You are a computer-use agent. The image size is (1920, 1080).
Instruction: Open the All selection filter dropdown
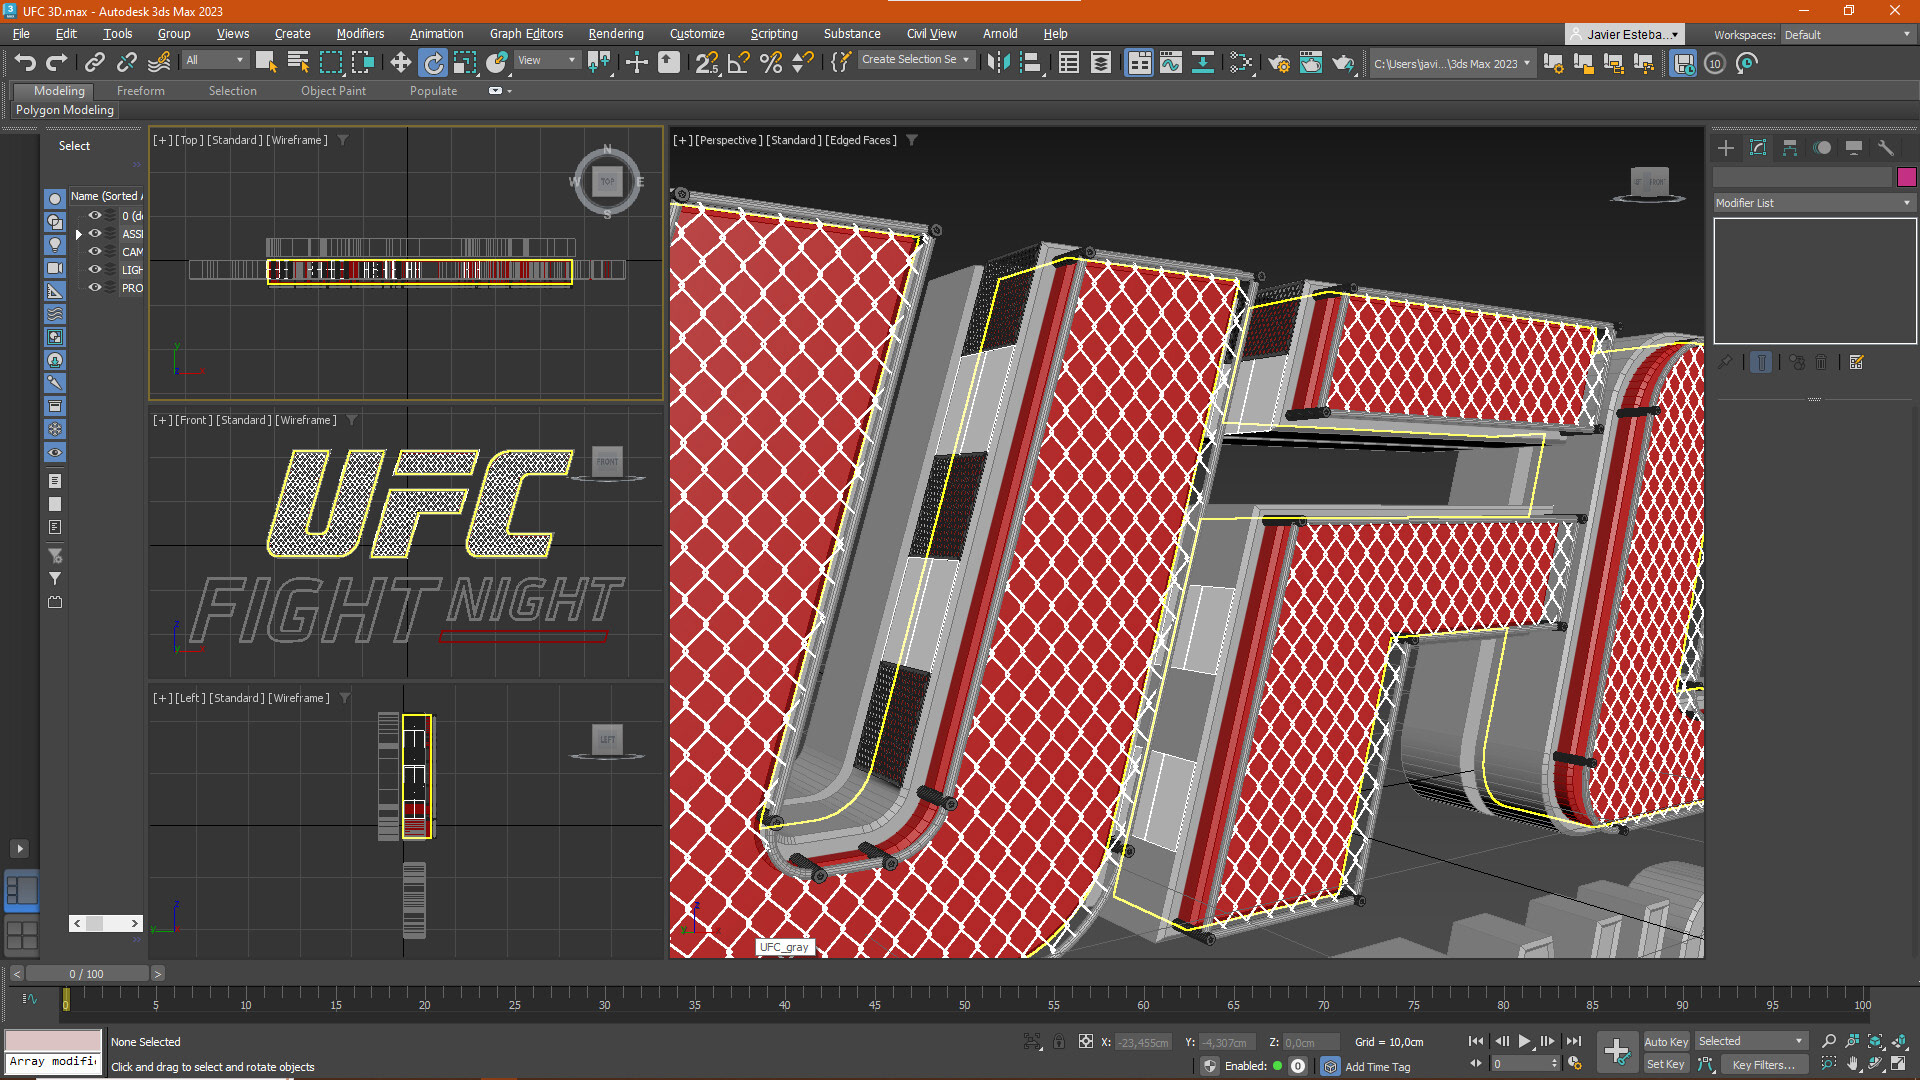tap(215, 60)
